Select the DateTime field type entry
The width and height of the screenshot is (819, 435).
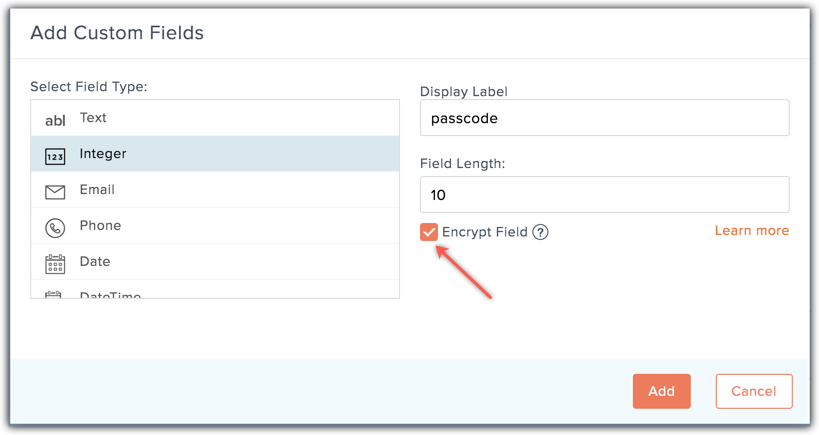pyautogui.click(x=215, y=289)
